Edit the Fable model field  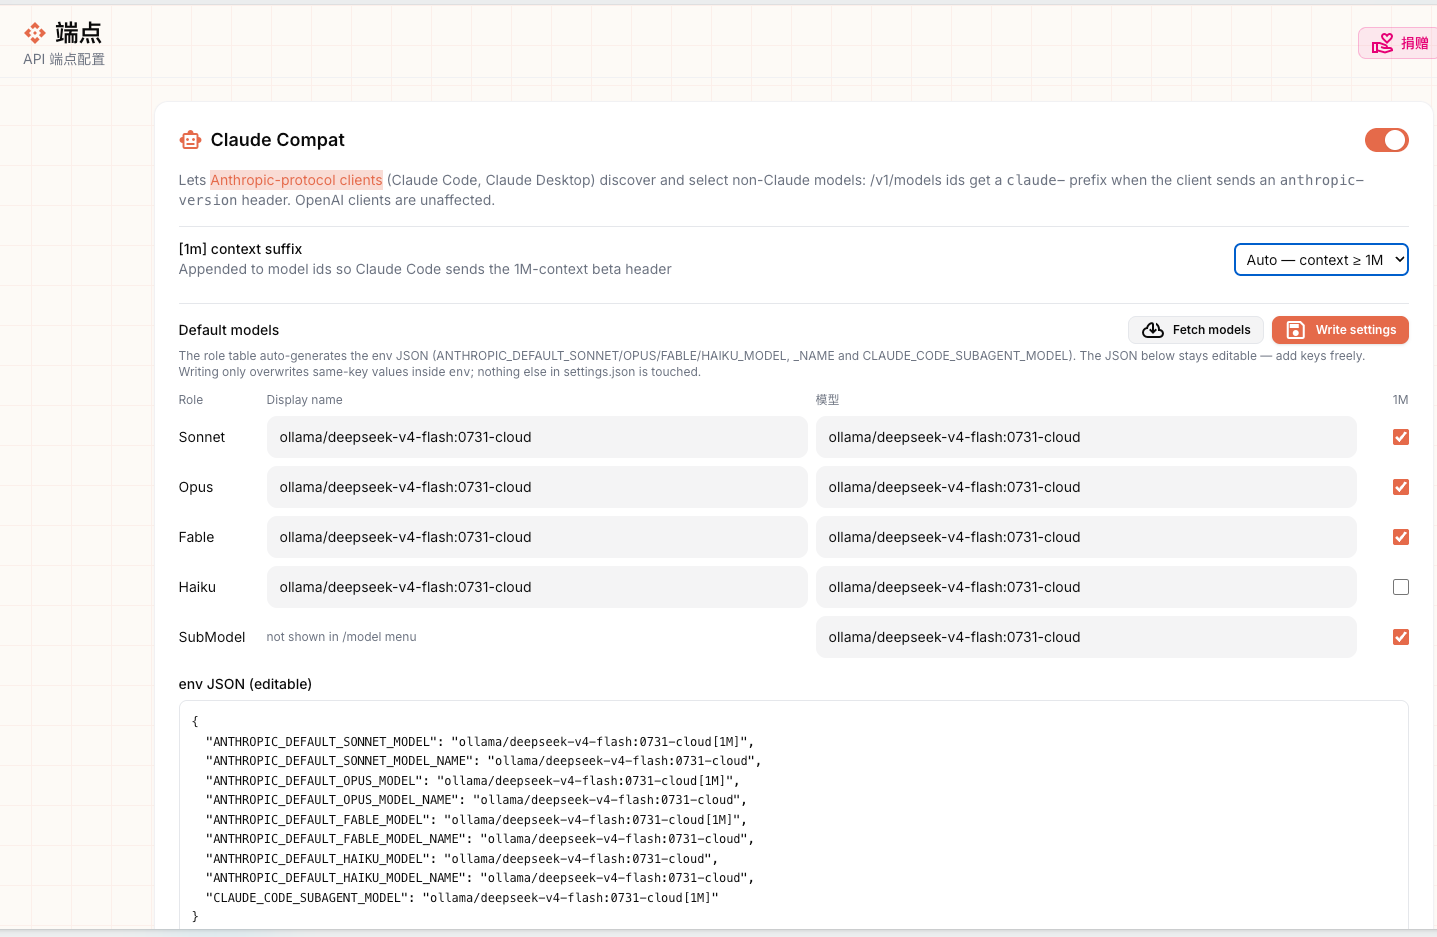point(1086,537)
